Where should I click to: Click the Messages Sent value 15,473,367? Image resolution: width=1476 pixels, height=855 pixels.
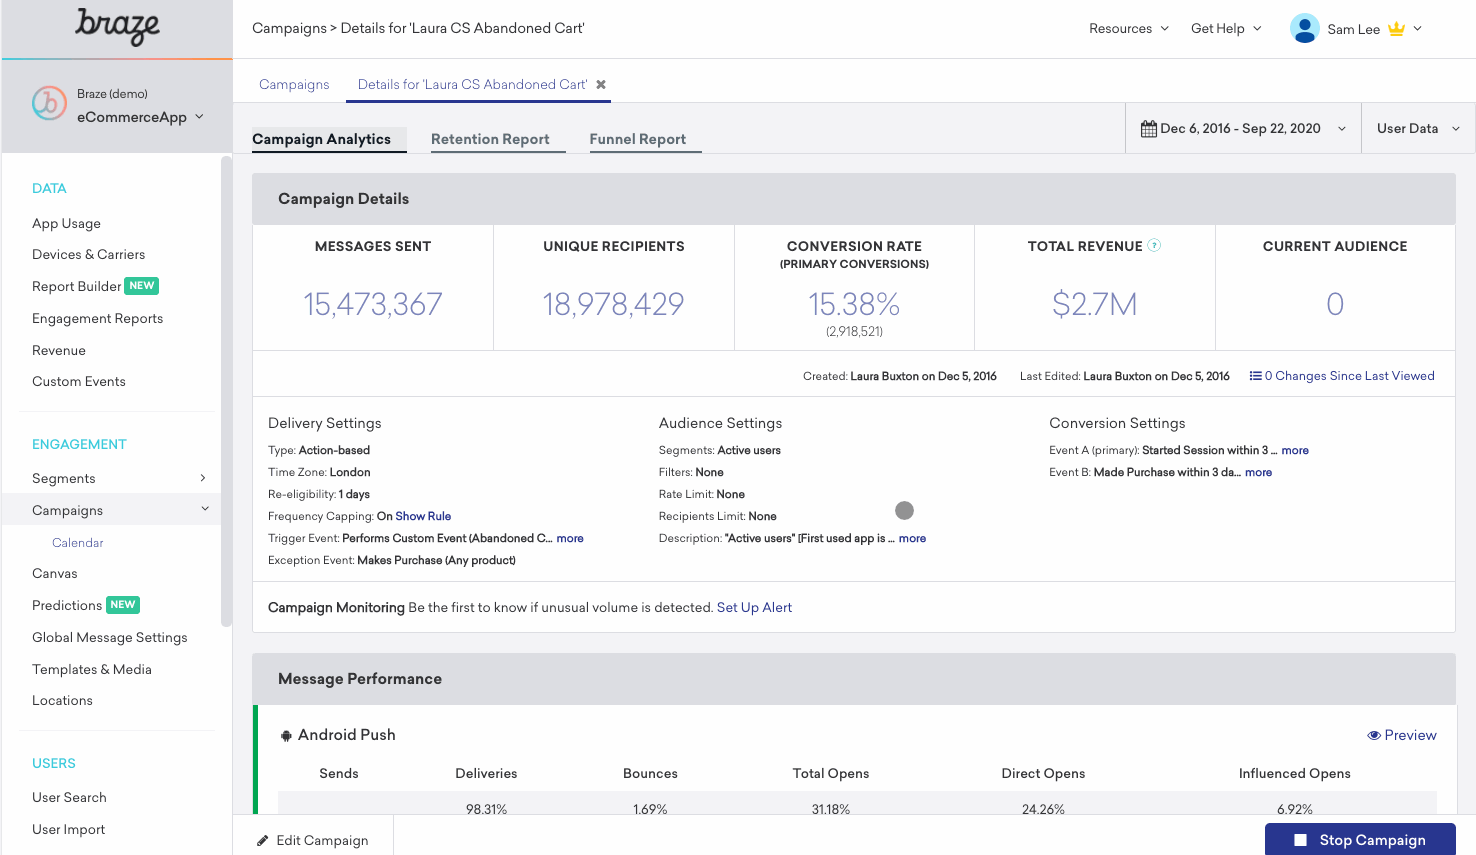point(373,304)
